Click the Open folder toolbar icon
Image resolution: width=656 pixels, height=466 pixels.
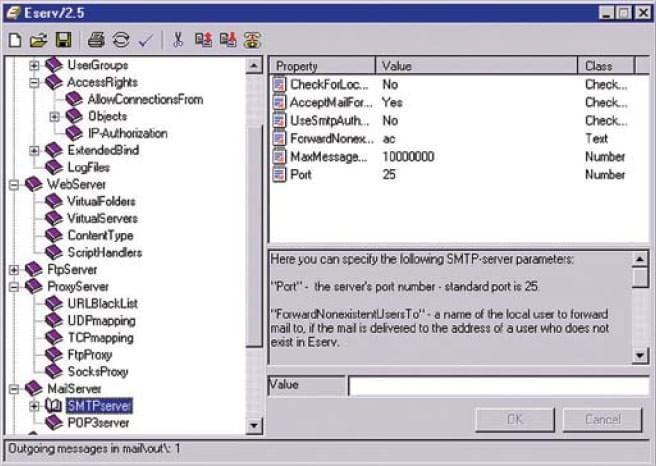[x=38, y=41]
